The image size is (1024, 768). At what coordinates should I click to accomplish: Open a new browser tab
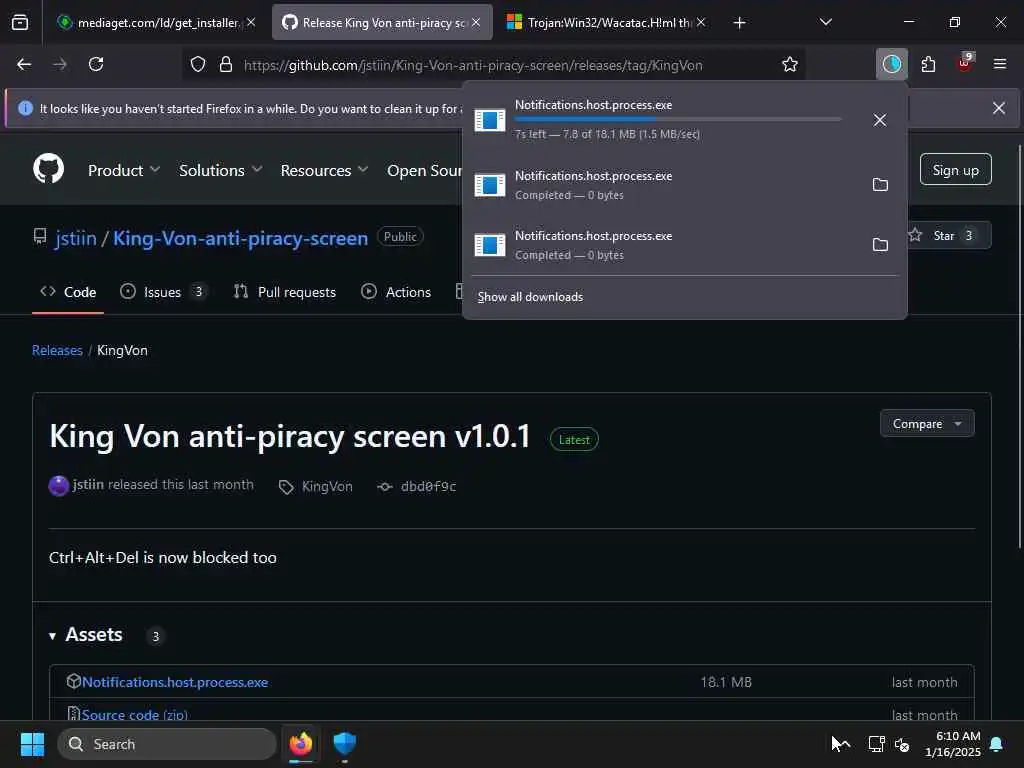click(x=739, y=23)
